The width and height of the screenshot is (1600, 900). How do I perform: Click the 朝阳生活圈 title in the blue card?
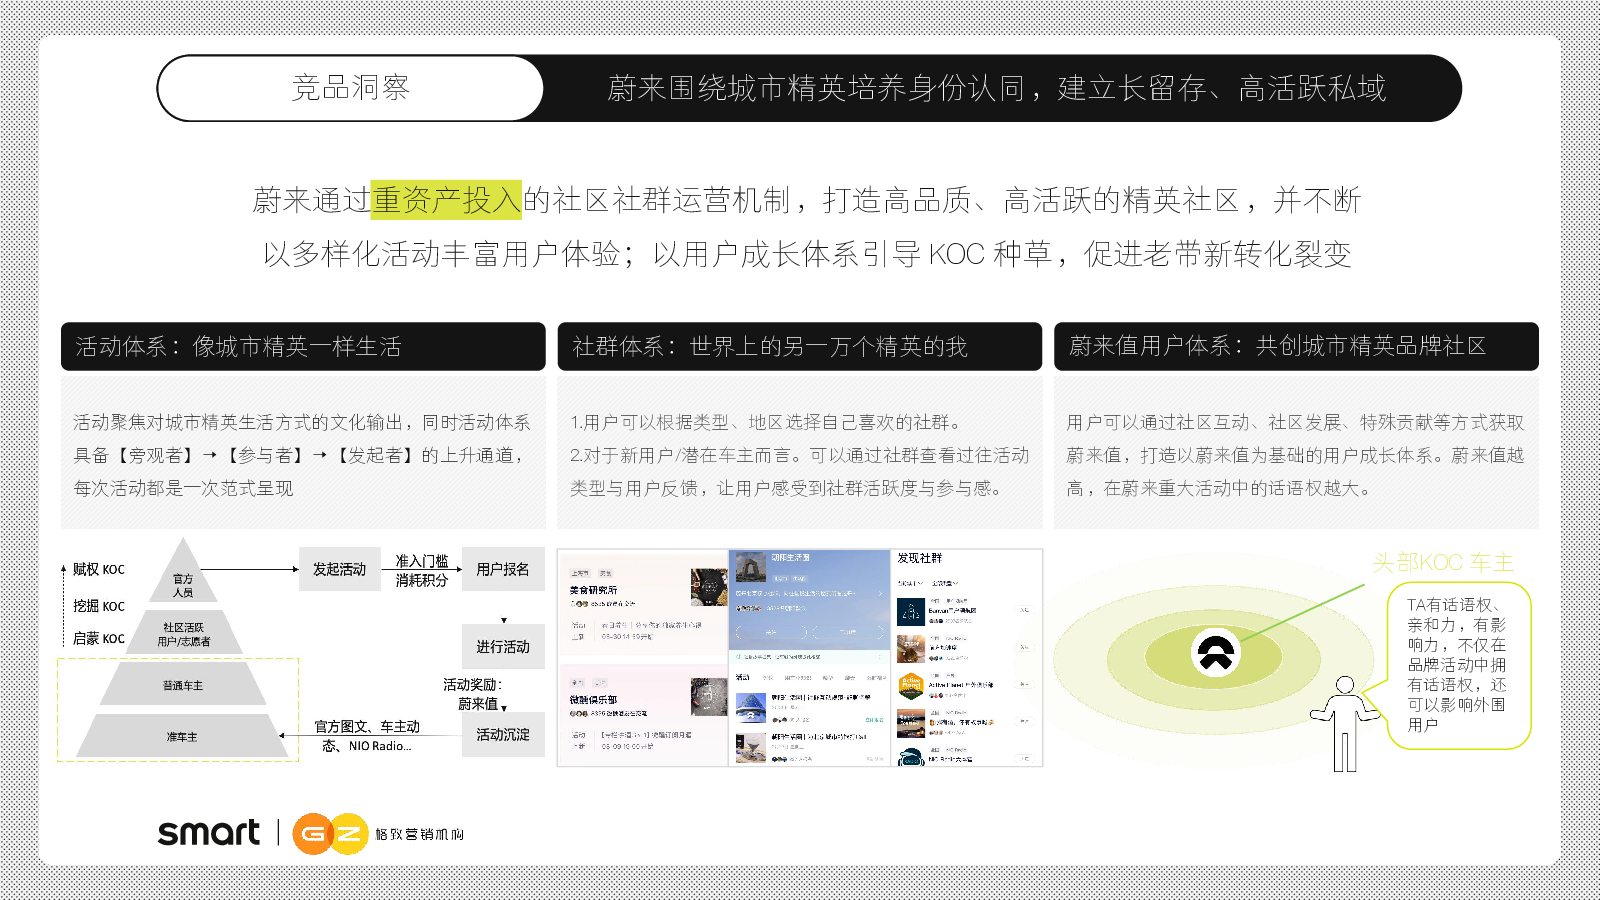click(790, 557)
